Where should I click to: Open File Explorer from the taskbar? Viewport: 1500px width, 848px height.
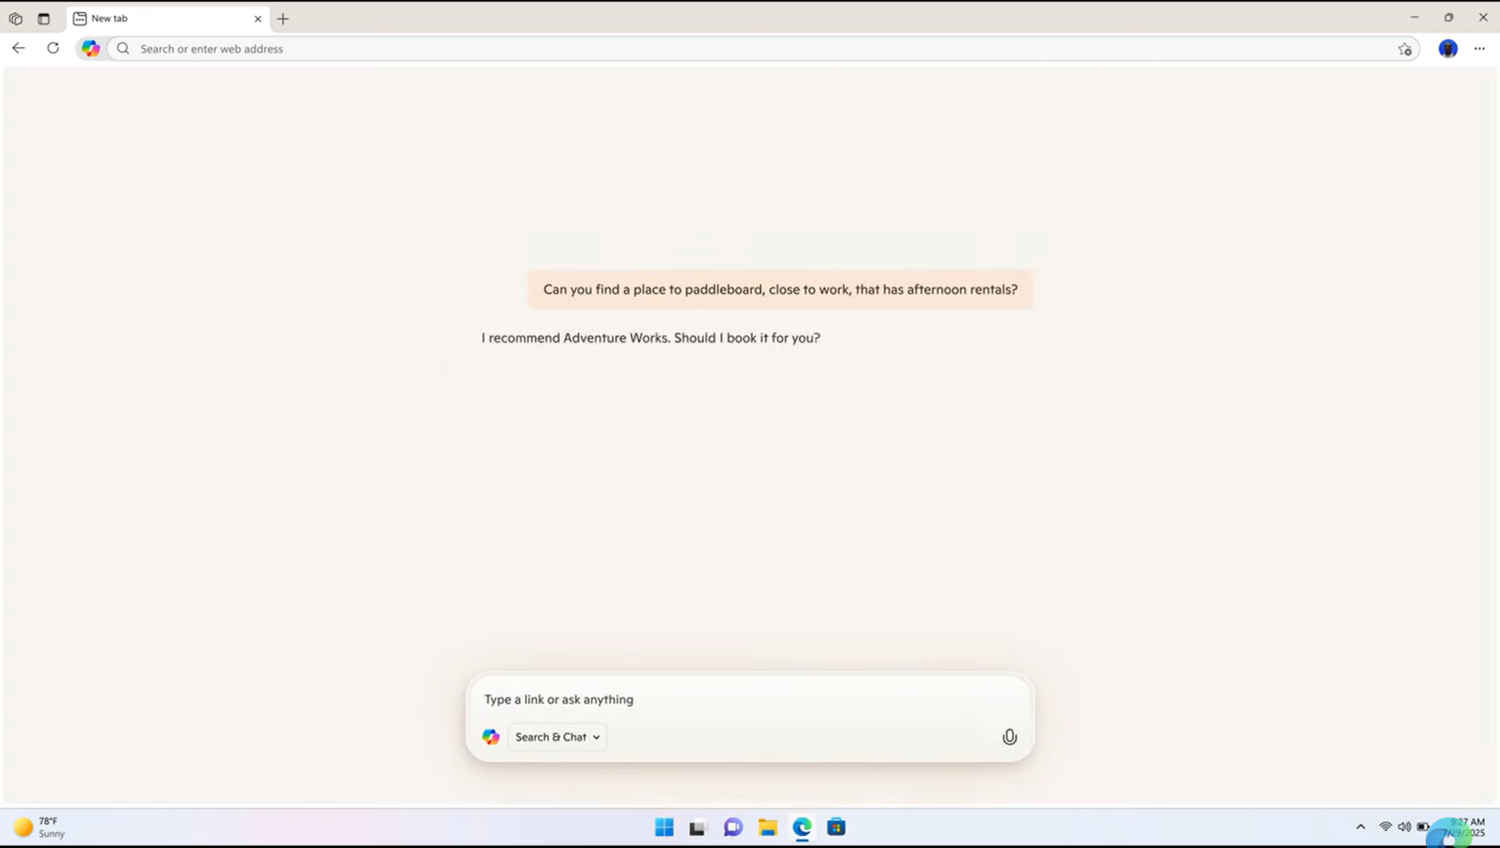767,827
